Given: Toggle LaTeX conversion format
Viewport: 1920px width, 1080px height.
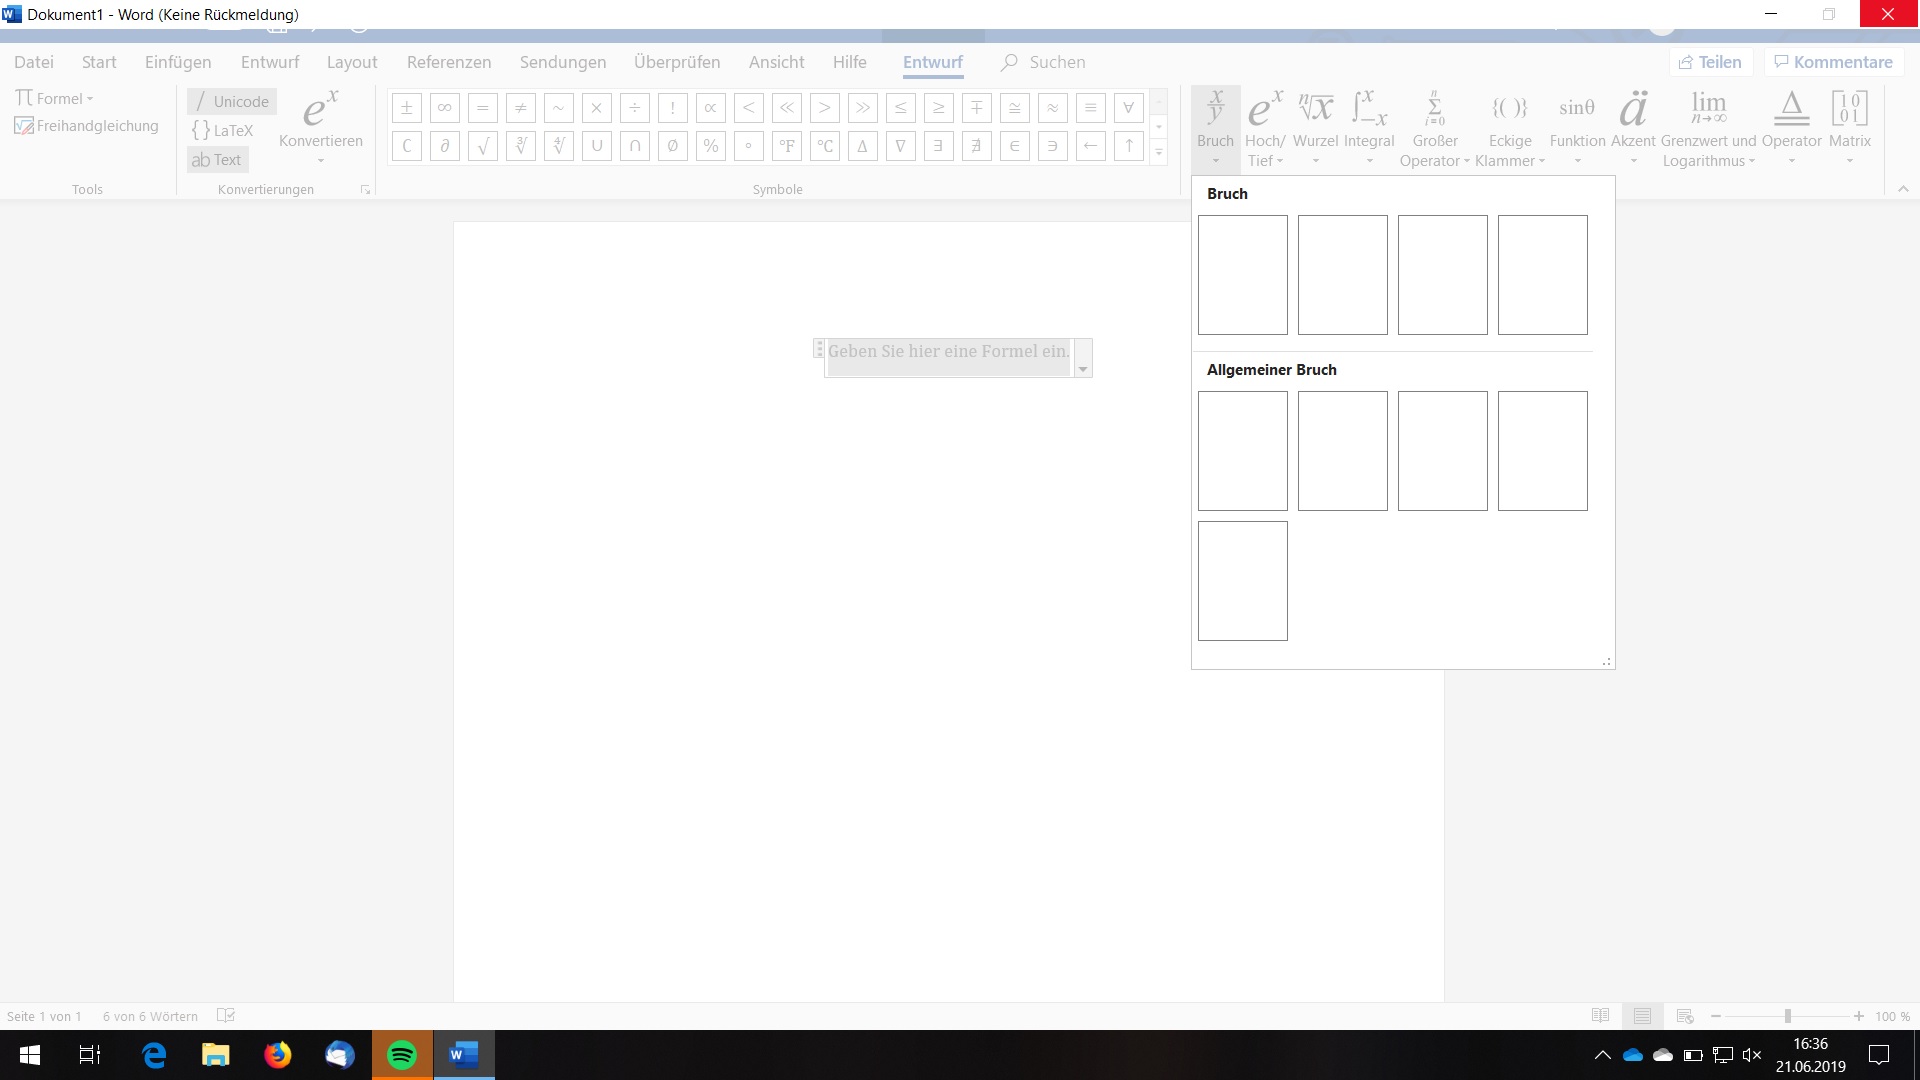Looking at the screenshot, I should [x=223, y=130].
